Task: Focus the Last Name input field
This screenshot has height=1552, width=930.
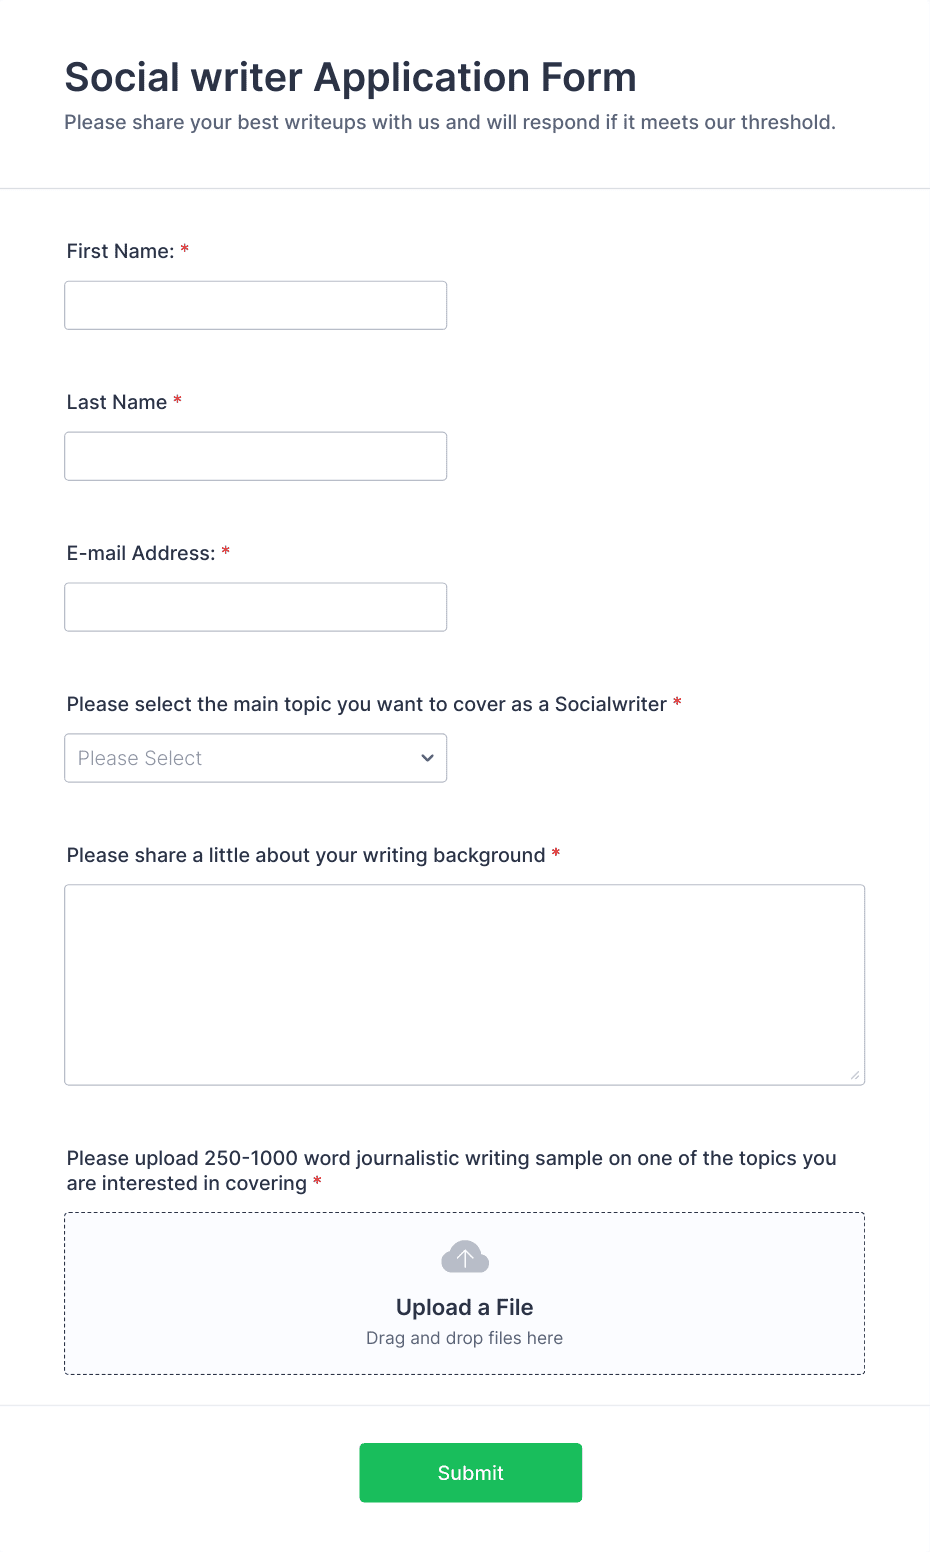Action: (255, 456)
